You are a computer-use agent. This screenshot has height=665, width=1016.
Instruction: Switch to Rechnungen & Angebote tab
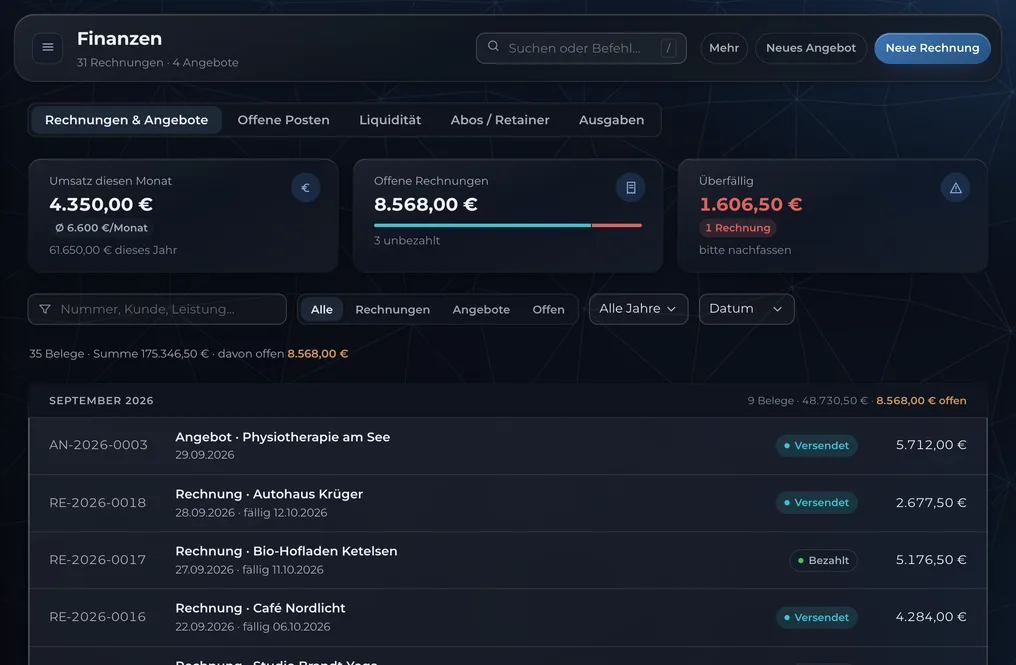(x=126, y=120)
